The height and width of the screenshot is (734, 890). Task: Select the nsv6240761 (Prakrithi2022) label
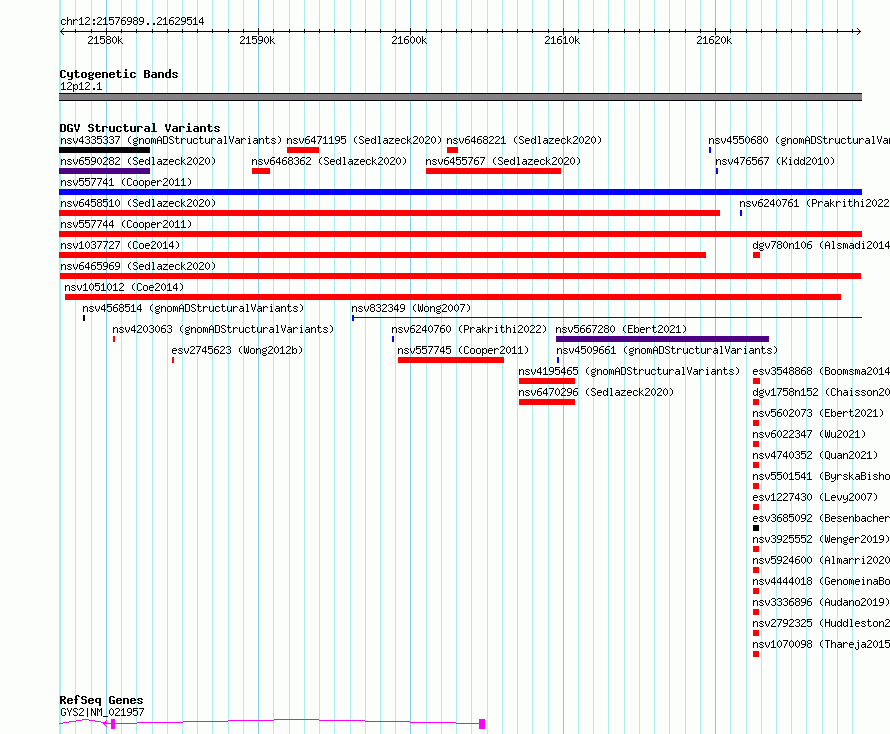pyautogui.click(x=814, y=203)
